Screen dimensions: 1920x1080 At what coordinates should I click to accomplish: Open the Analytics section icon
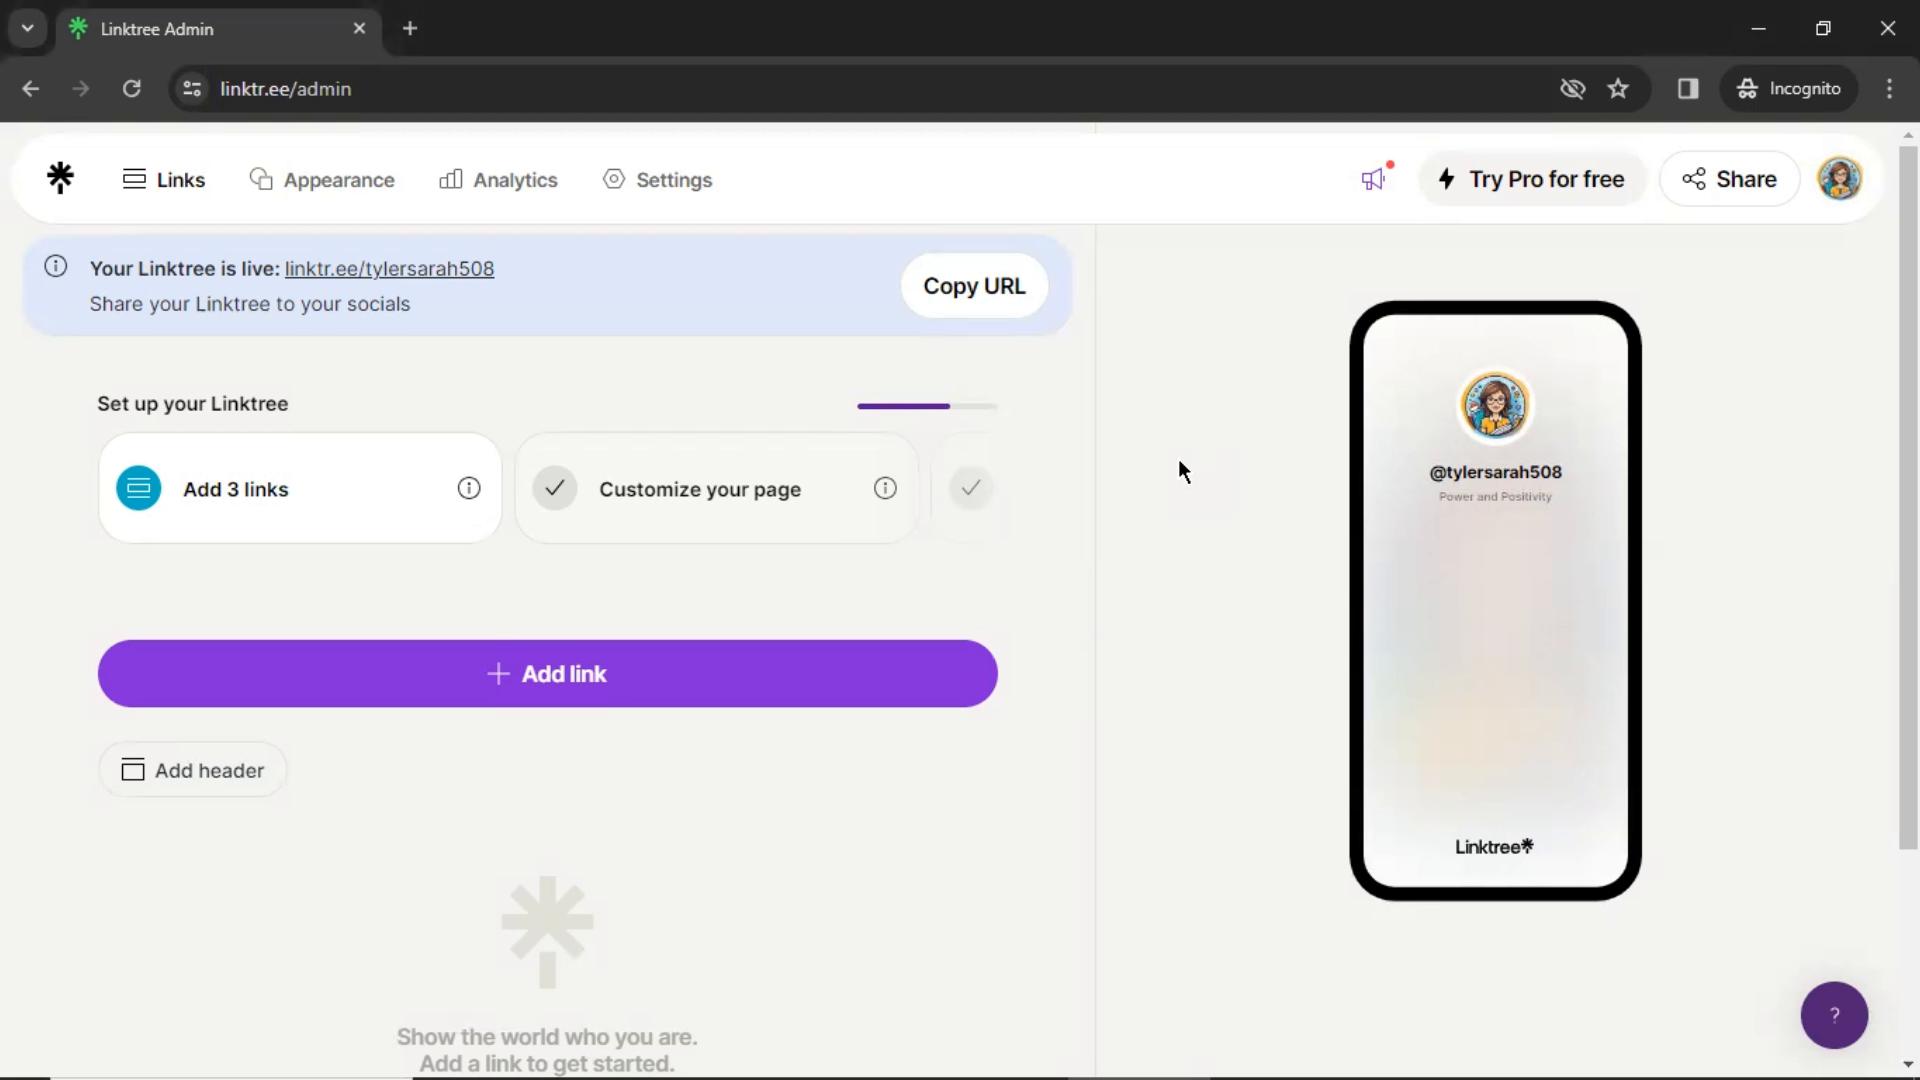pyautogui.click(x=450, y=179)
